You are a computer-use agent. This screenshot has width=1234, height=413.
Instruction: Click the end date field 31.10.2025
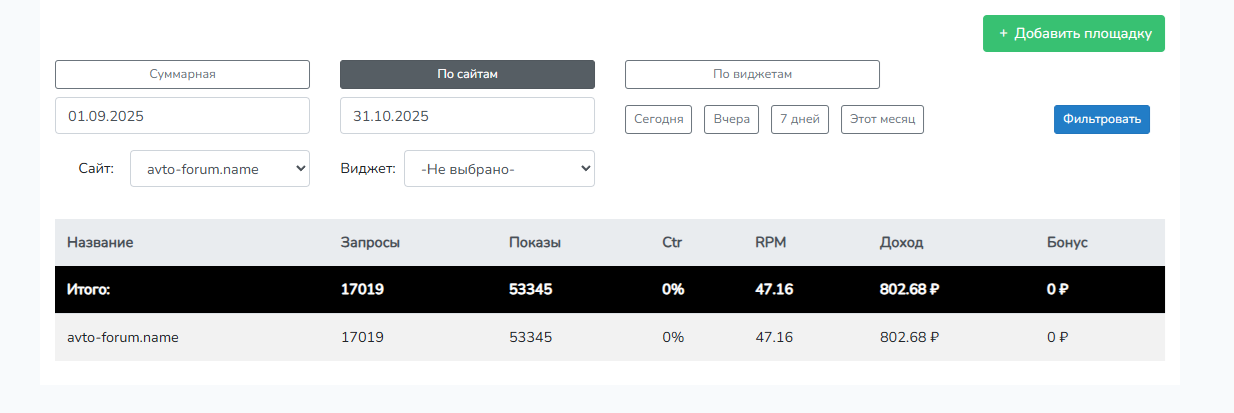(467, 116)
